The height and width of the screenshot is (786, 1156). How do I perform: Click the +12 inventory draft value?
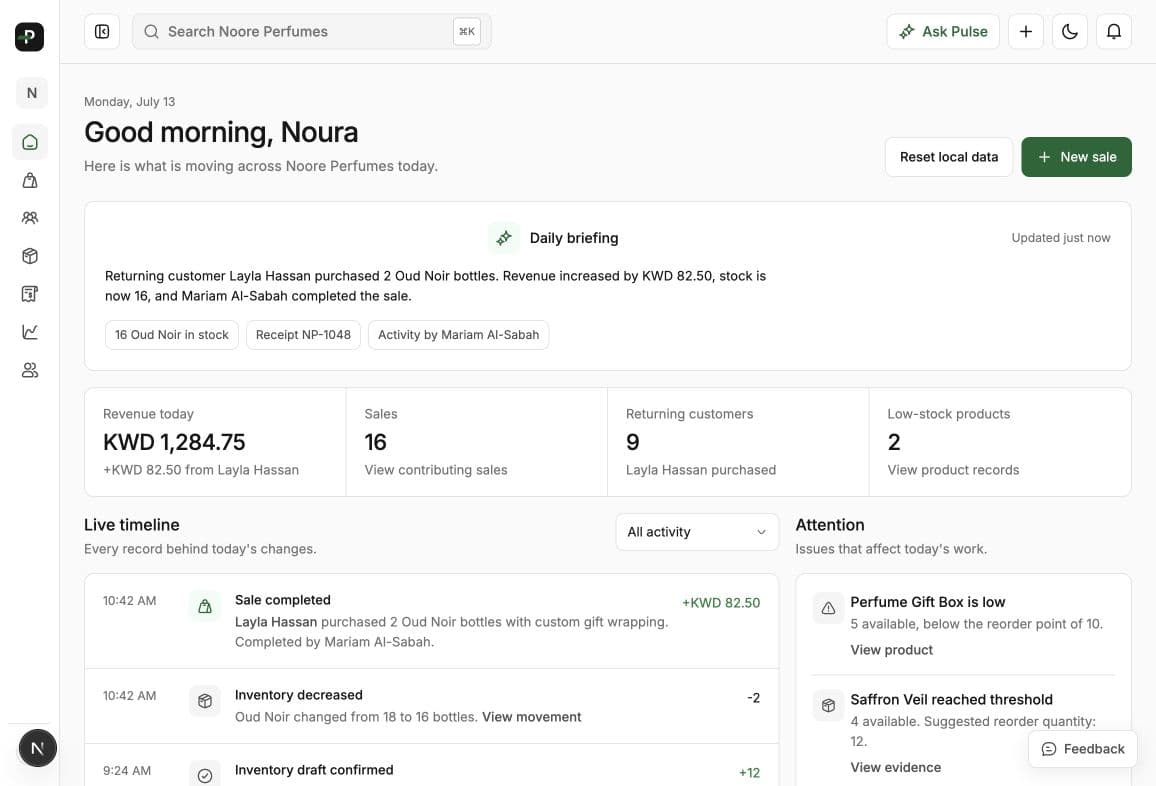749,773
